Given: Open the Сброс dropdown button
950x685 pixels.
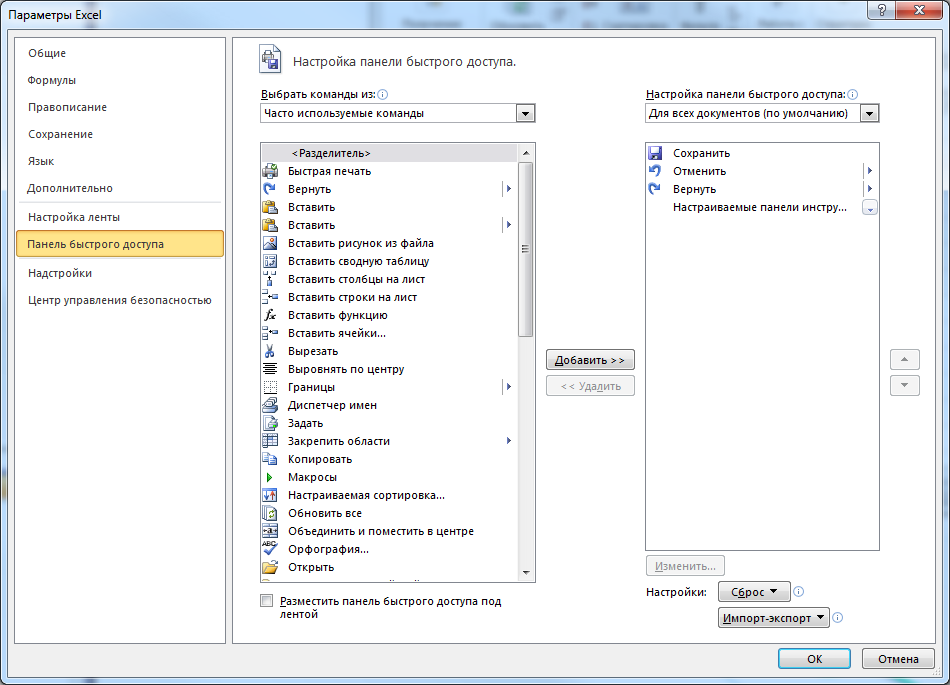Looking at the screenshot, I should [x=754, y=592].
